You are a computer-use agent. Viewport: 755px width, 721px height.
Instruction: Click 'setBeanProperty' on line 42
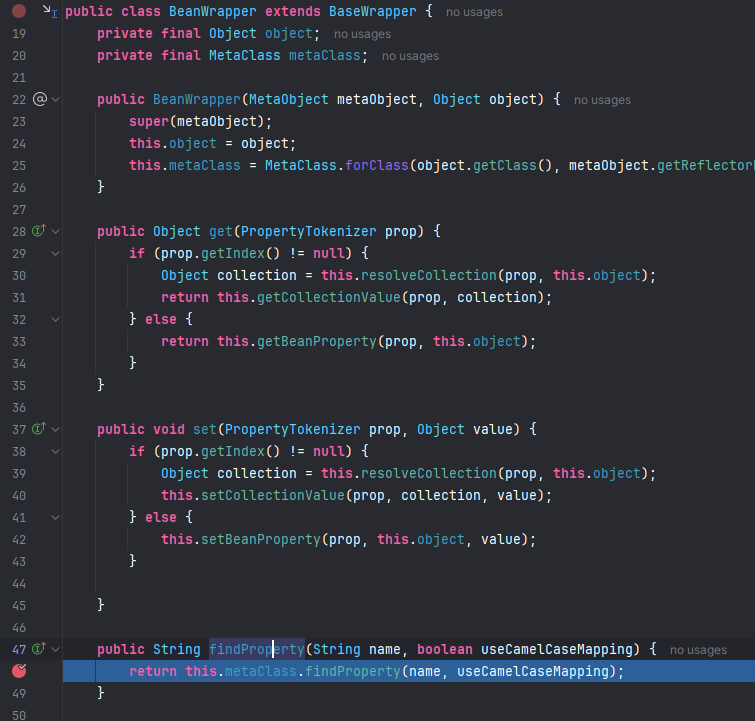[x=260, y=539]
